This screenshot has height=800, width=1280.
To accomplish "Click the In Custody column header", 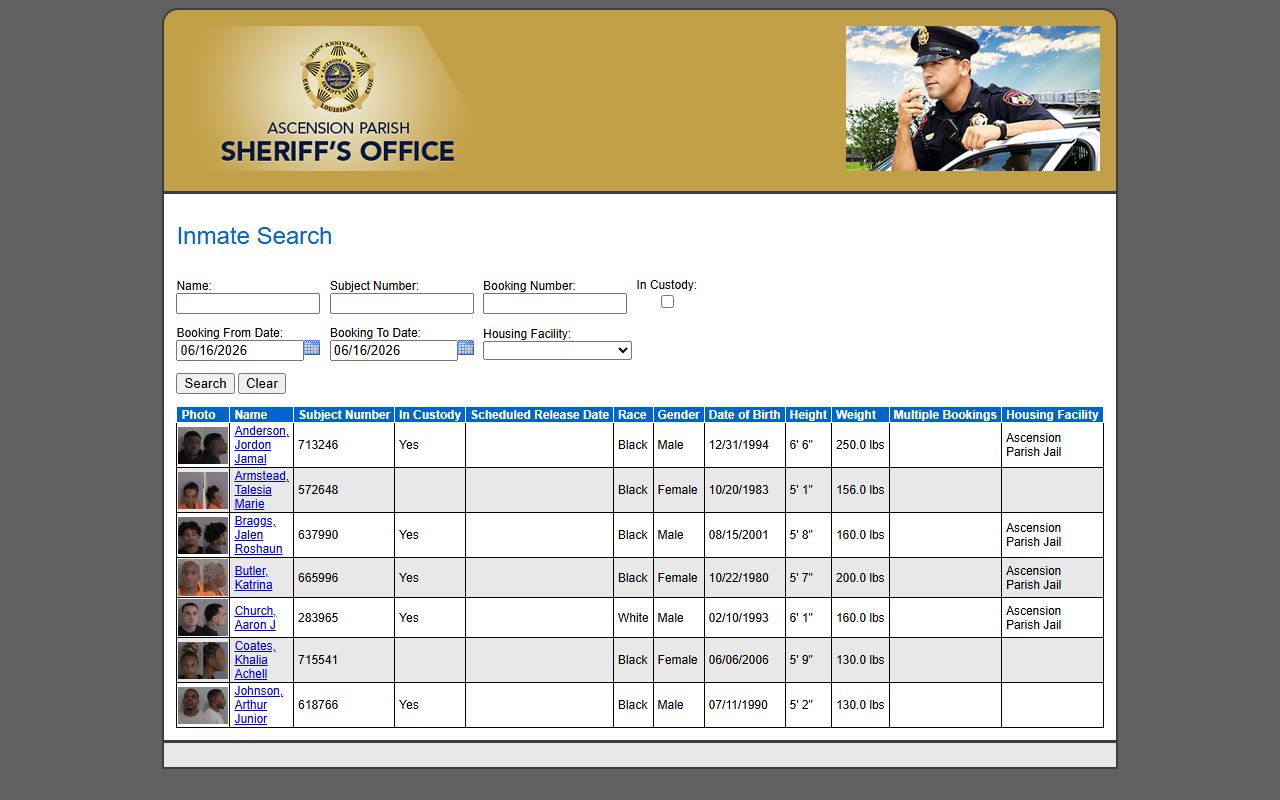I will pyautogui.click(x=430, y=414).
